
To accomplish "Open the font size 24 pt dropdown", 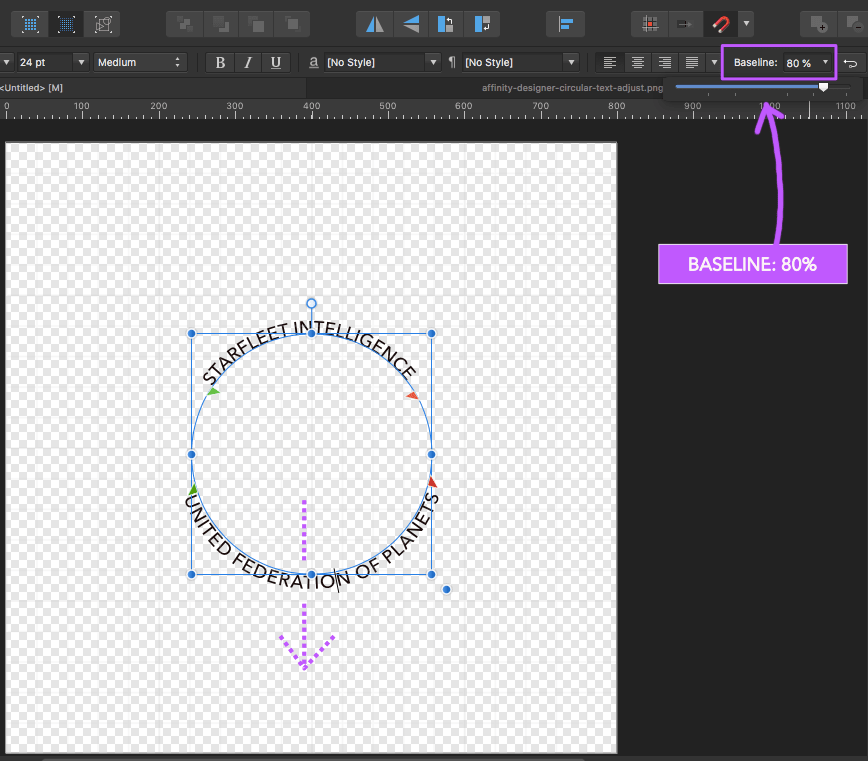I will (81, 62).
